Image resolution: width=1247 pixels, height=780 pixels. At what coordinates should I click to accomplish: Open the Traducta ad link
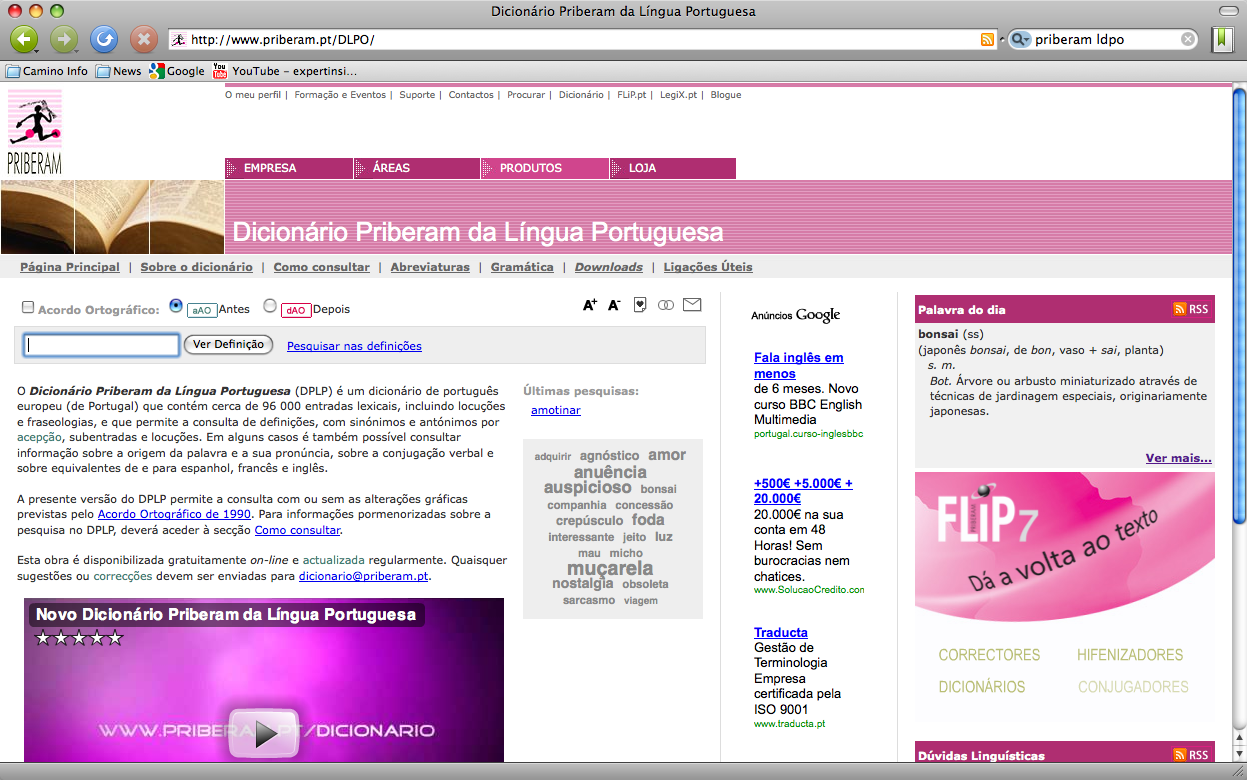(x=781, y=632)
